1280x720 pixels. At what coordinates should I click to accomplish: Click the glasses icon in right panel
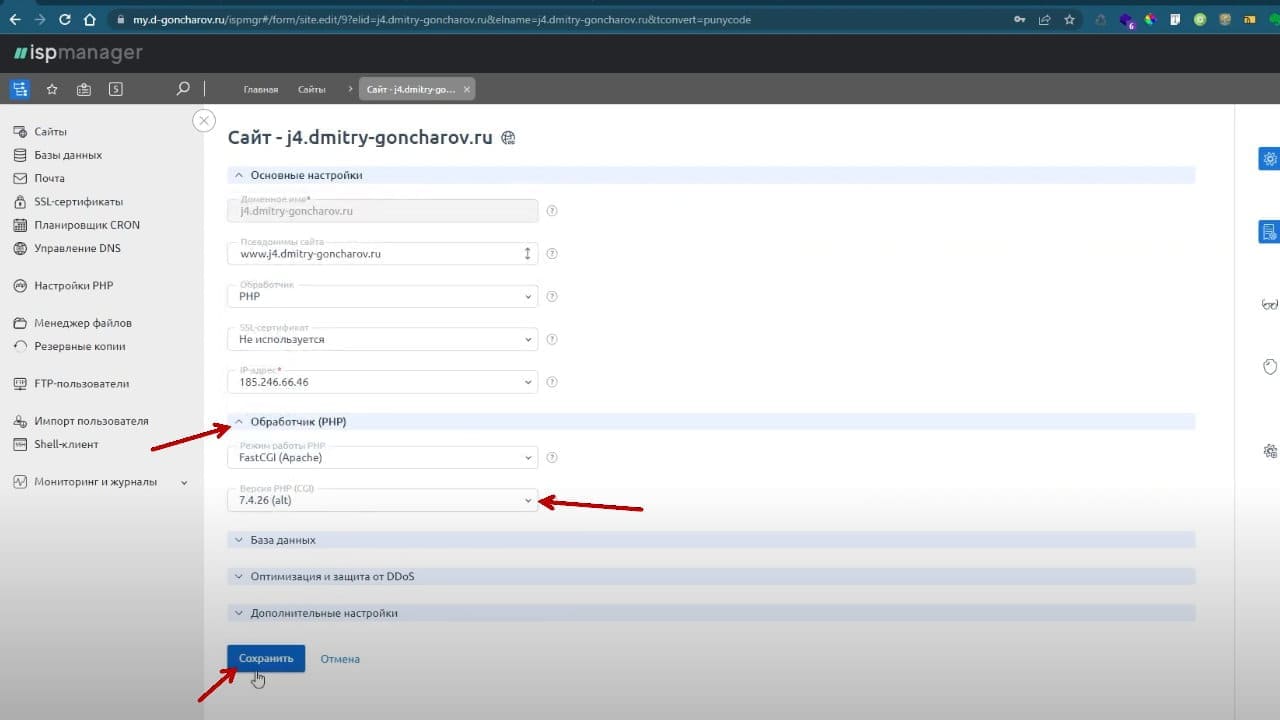tap(1270, 305)
